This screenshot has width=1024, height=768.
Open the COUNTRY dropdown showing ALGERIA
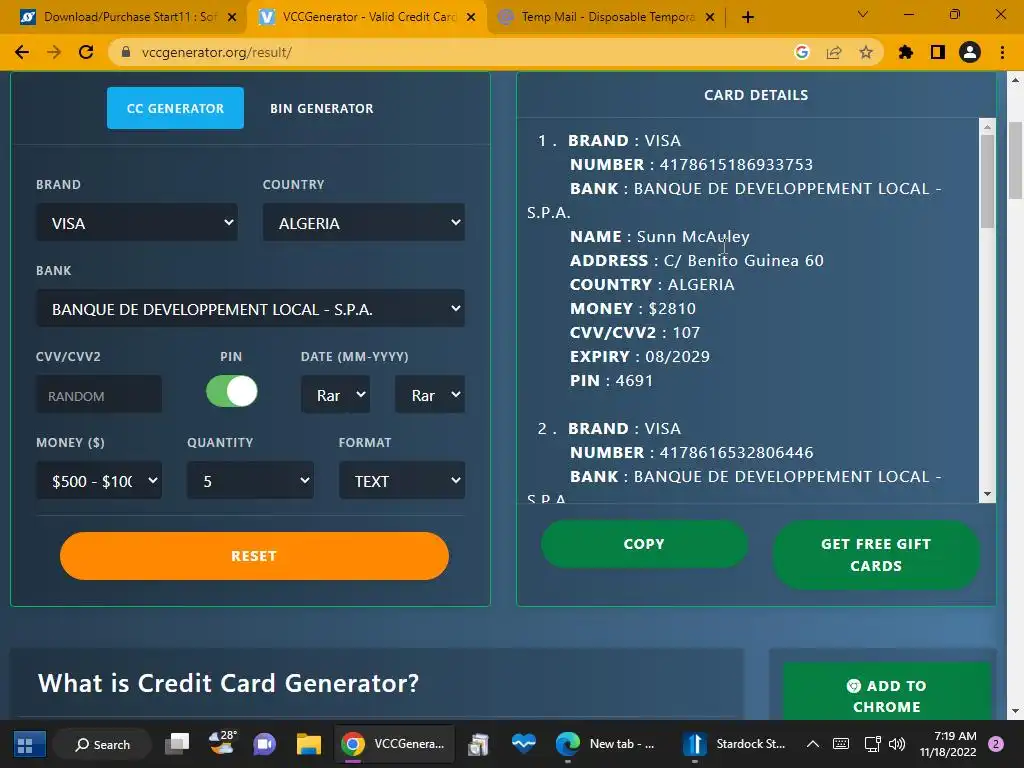[x=364, y=223]
